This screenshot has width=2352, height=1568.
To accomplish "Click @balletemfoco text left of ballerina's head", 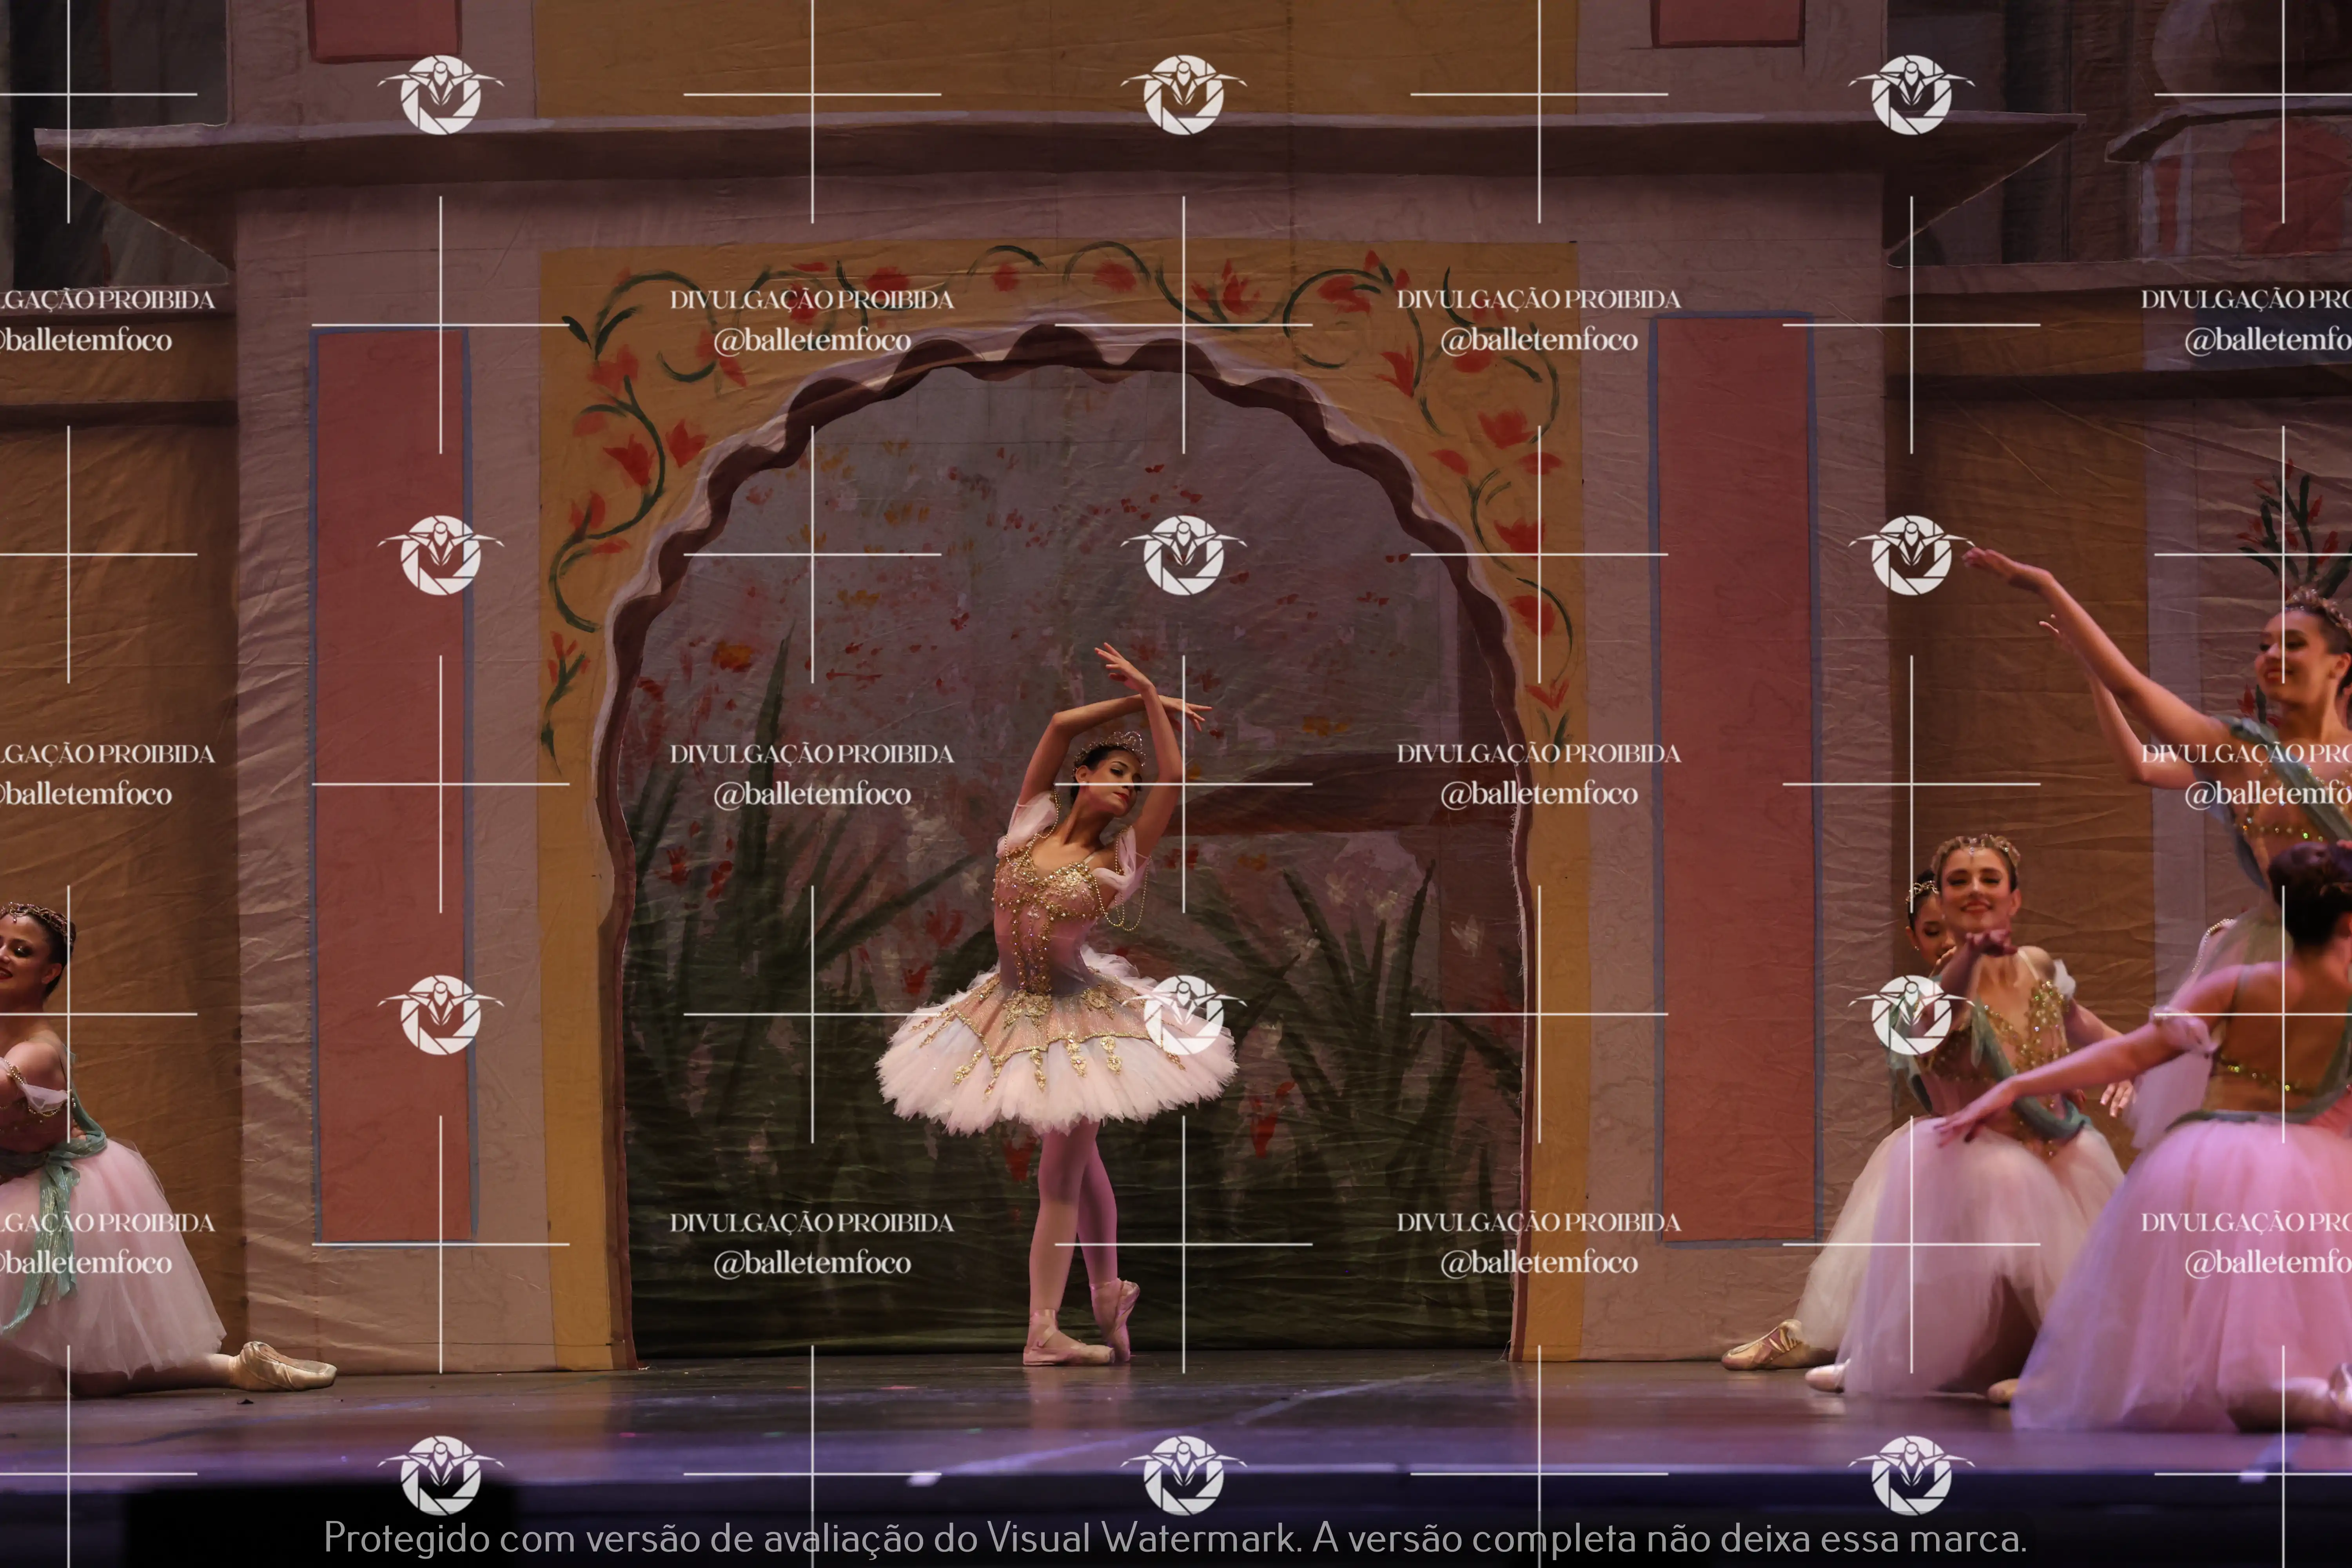I will click(811, 794).
